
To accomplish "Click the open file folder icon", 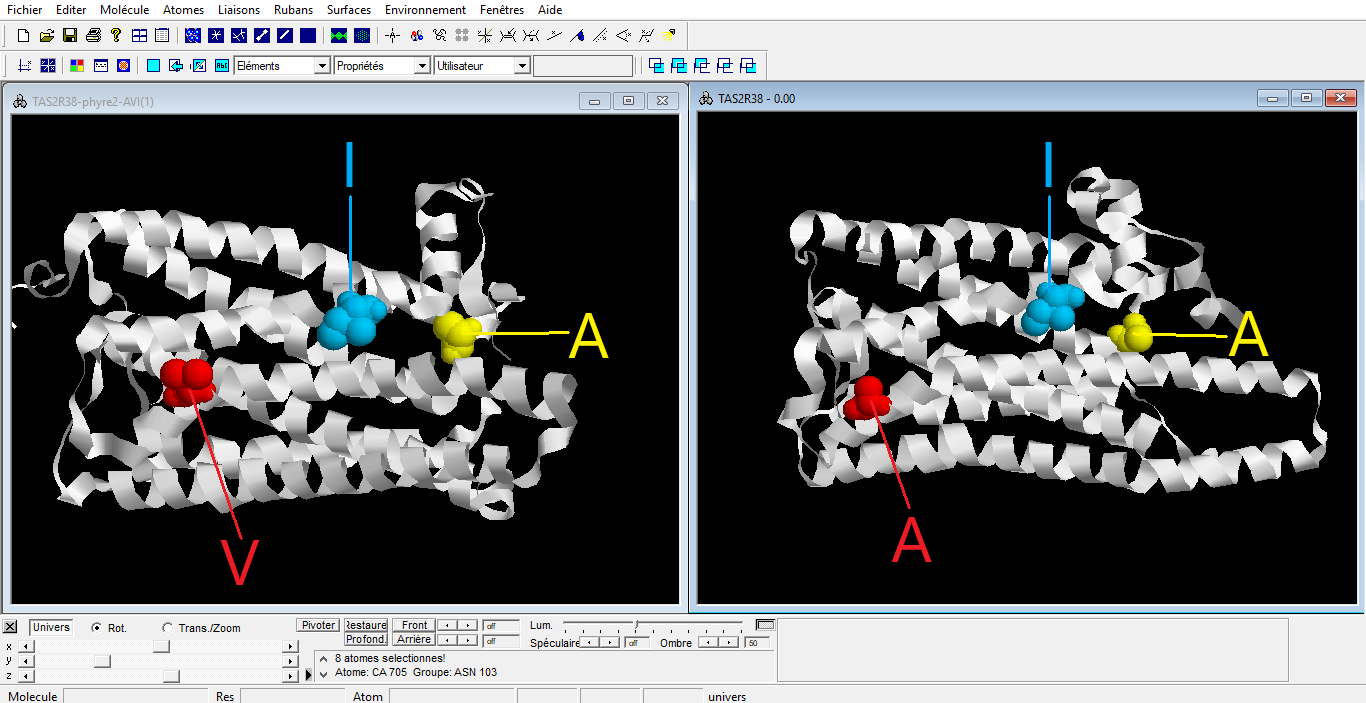I will point(46,36).
